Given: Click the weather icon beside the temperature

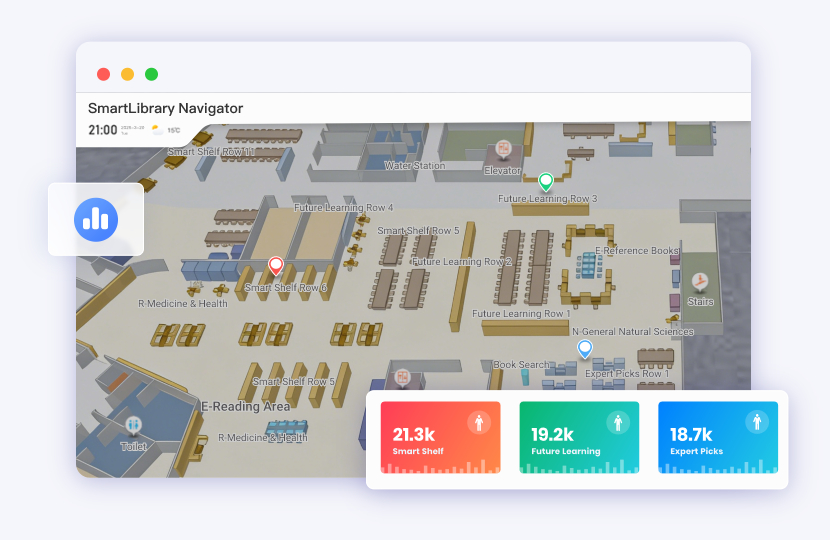Looking at the screenshot, I should click(157, 130).
